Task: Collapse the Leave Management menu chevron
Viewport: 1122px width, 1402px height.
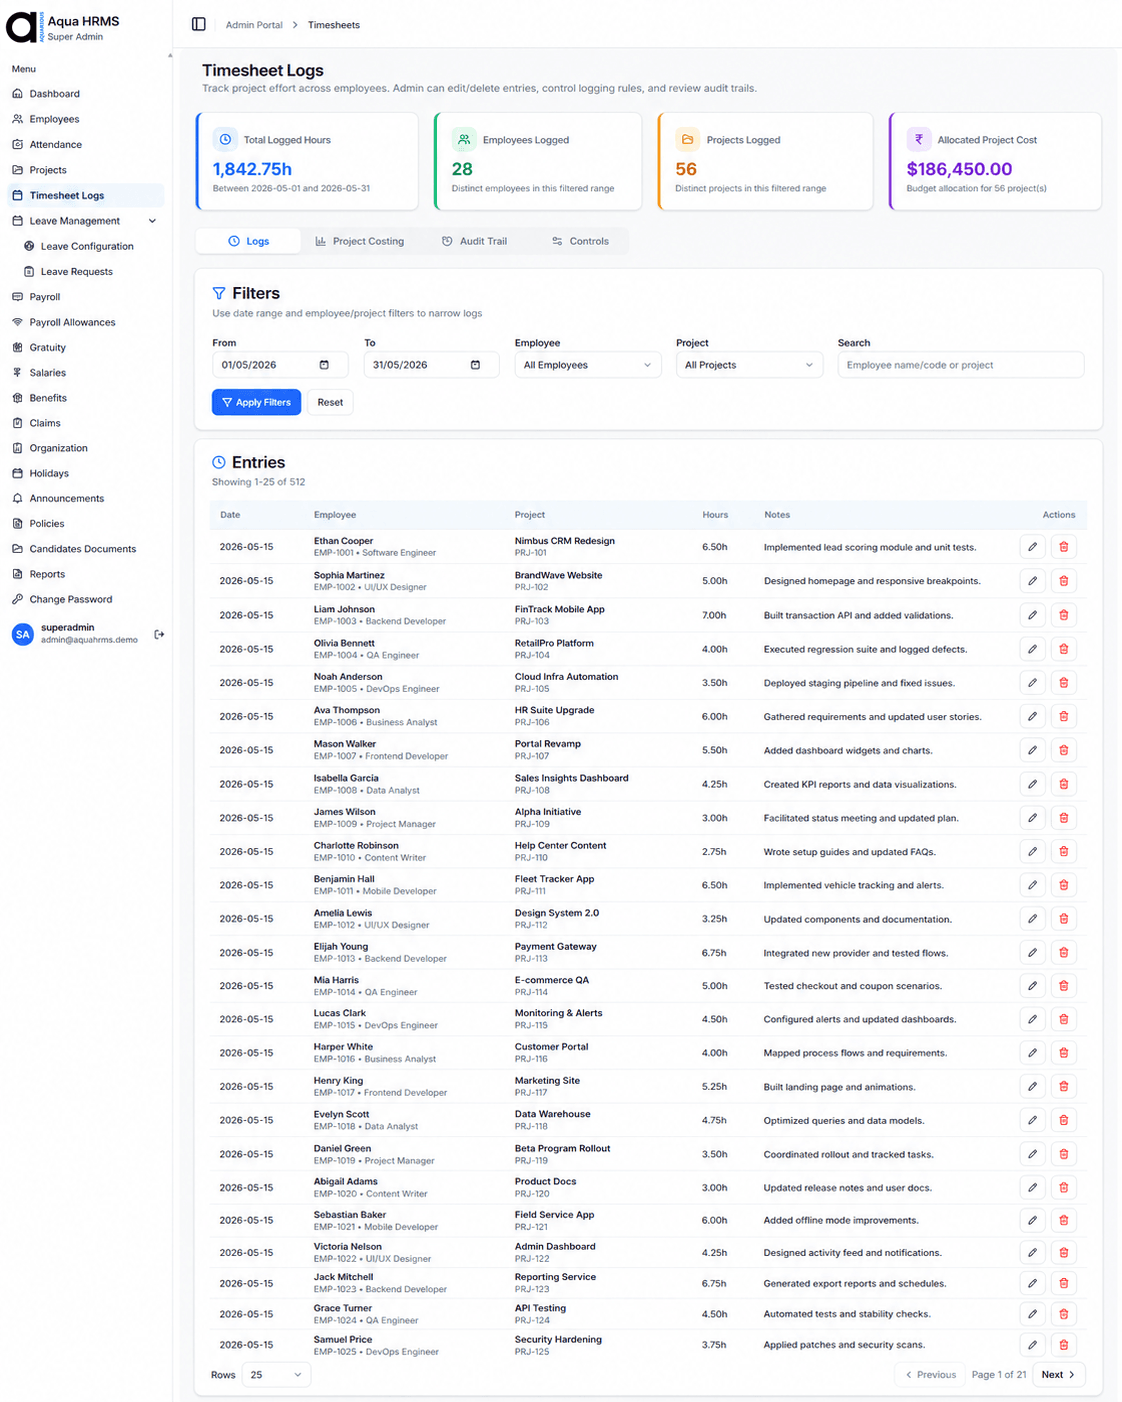Action: pyautogui.click(x=152, y=221)
